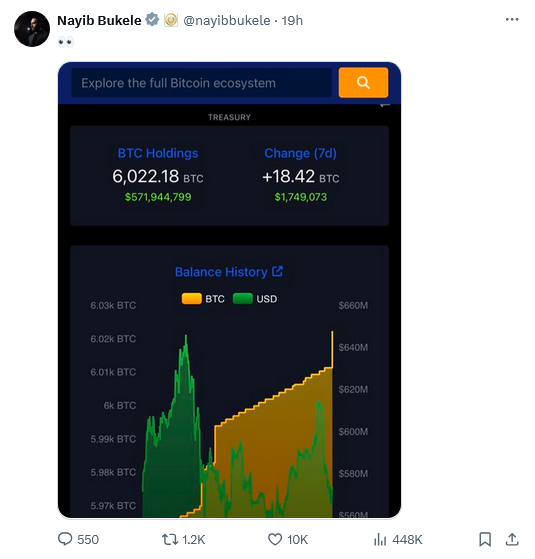This screenshot has width=535, height=559.
Task: Click the share upload icon
Action: tap(512, 539)
